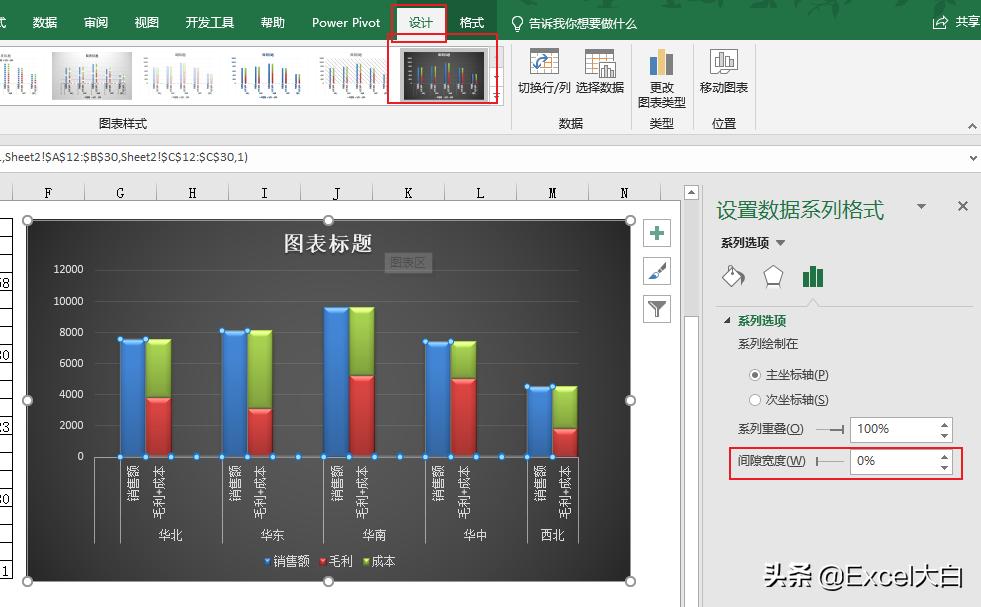The image size is (981, 607).
Task: Switch to the 格式 ribbon tab
Action: pyautogui.click(x=471, y=21)
